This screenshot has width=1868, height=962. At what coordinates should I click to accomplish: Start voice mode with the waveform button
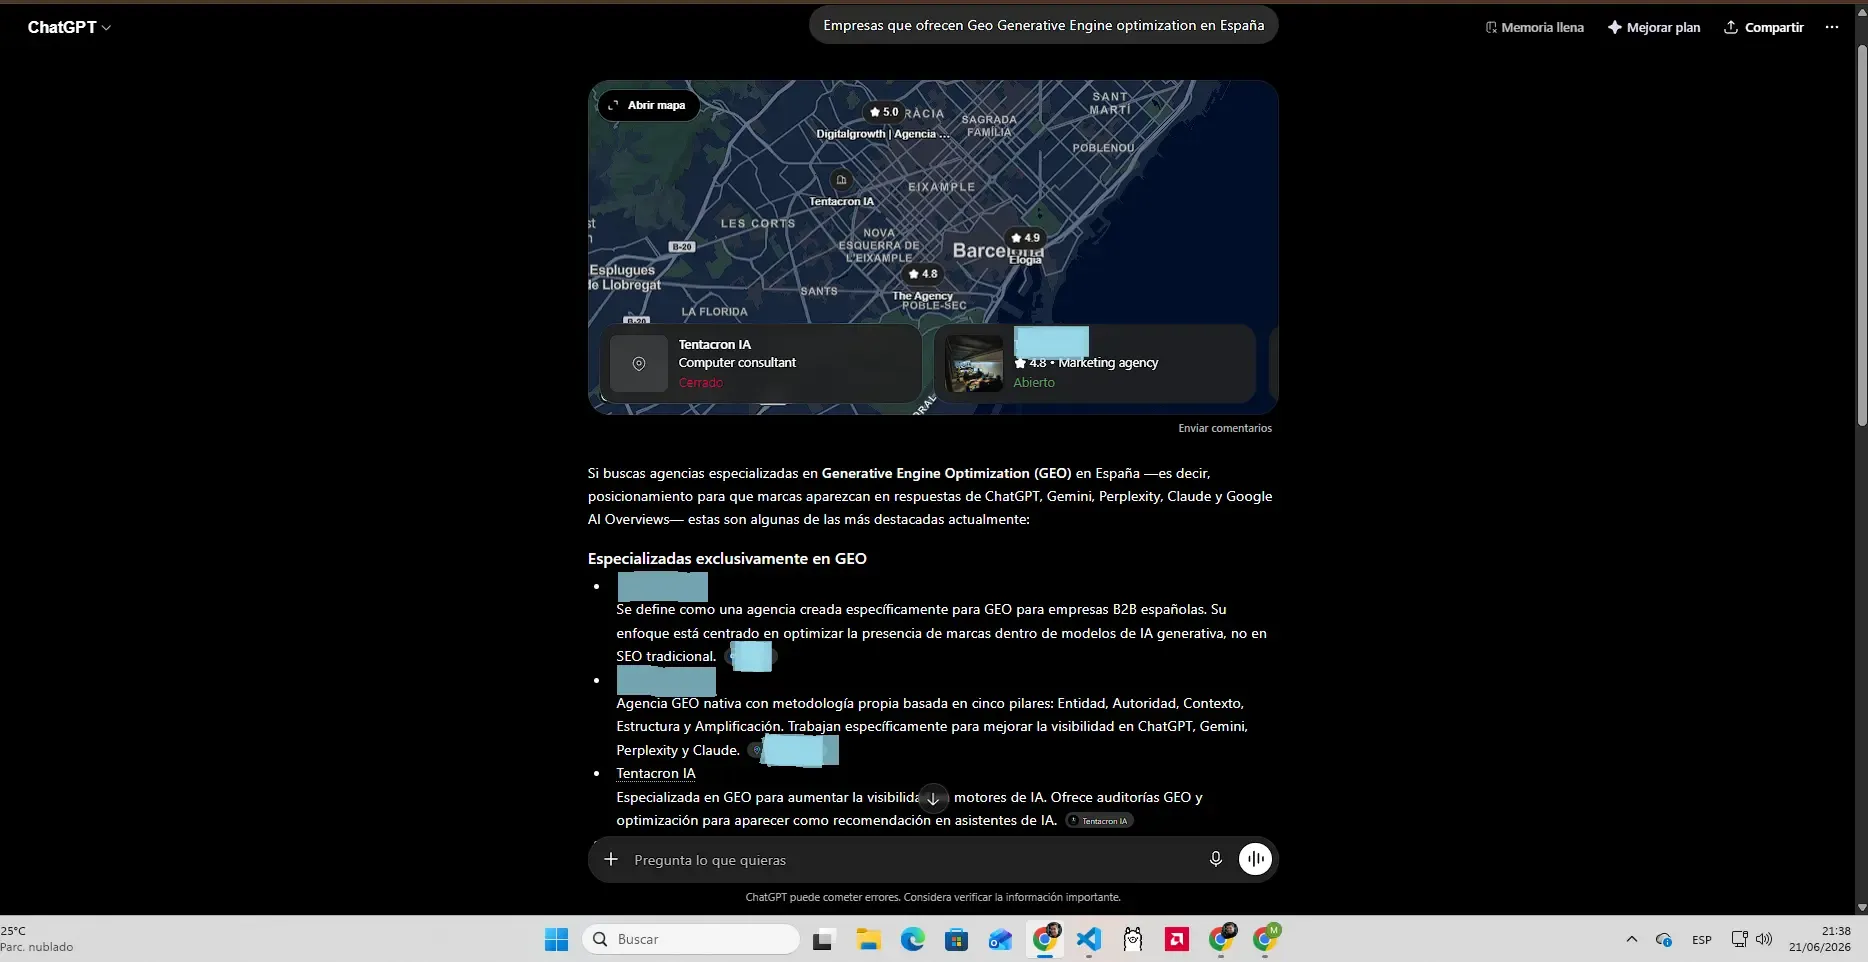pyautogui.click(x=1255, y=859)
